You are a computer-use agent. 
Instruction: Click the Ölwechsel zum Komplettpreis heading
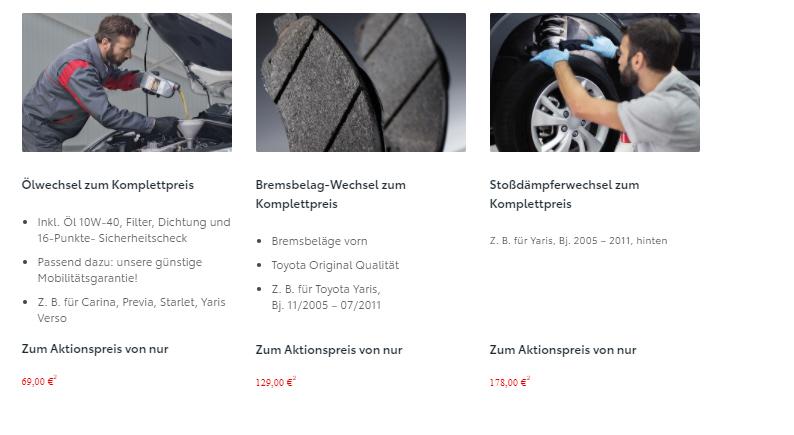pos(107,185)
